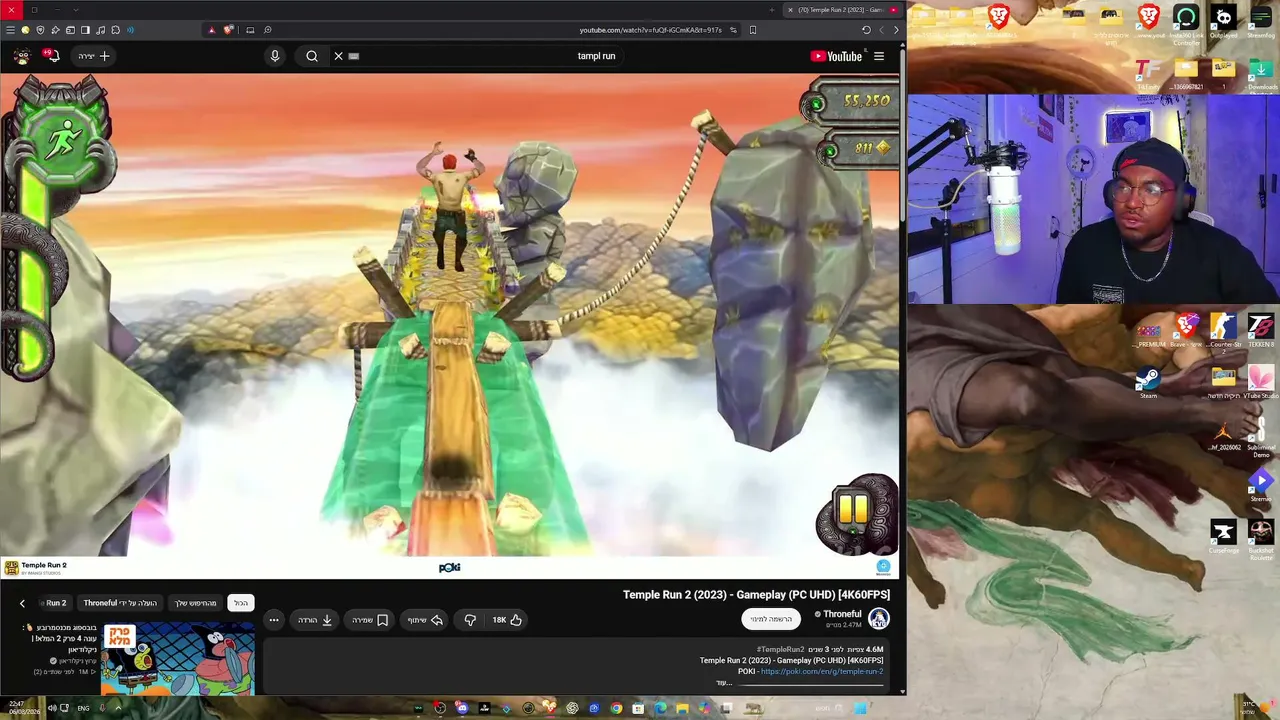Open the browser main hamburger menu
This screenshot has width=1280, height=720.
coord(10,30)
